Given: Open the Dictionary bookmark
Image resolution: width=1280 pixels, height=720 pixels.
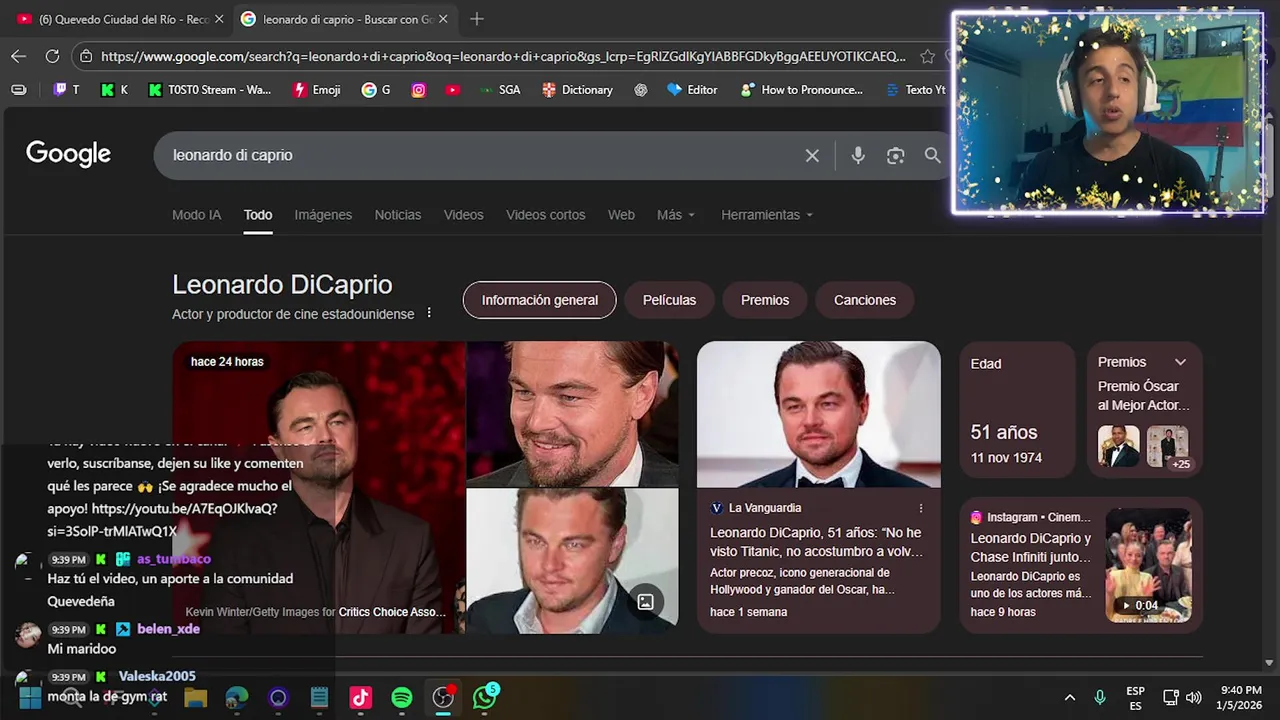Looking at the screenshot, I should pos(577,89).
